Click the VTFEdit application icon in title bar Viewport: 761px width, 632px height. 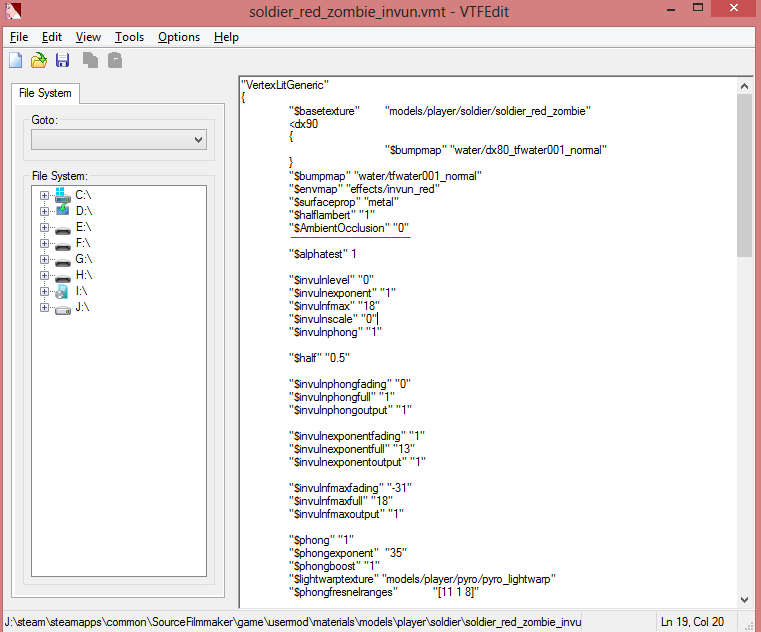13,10
